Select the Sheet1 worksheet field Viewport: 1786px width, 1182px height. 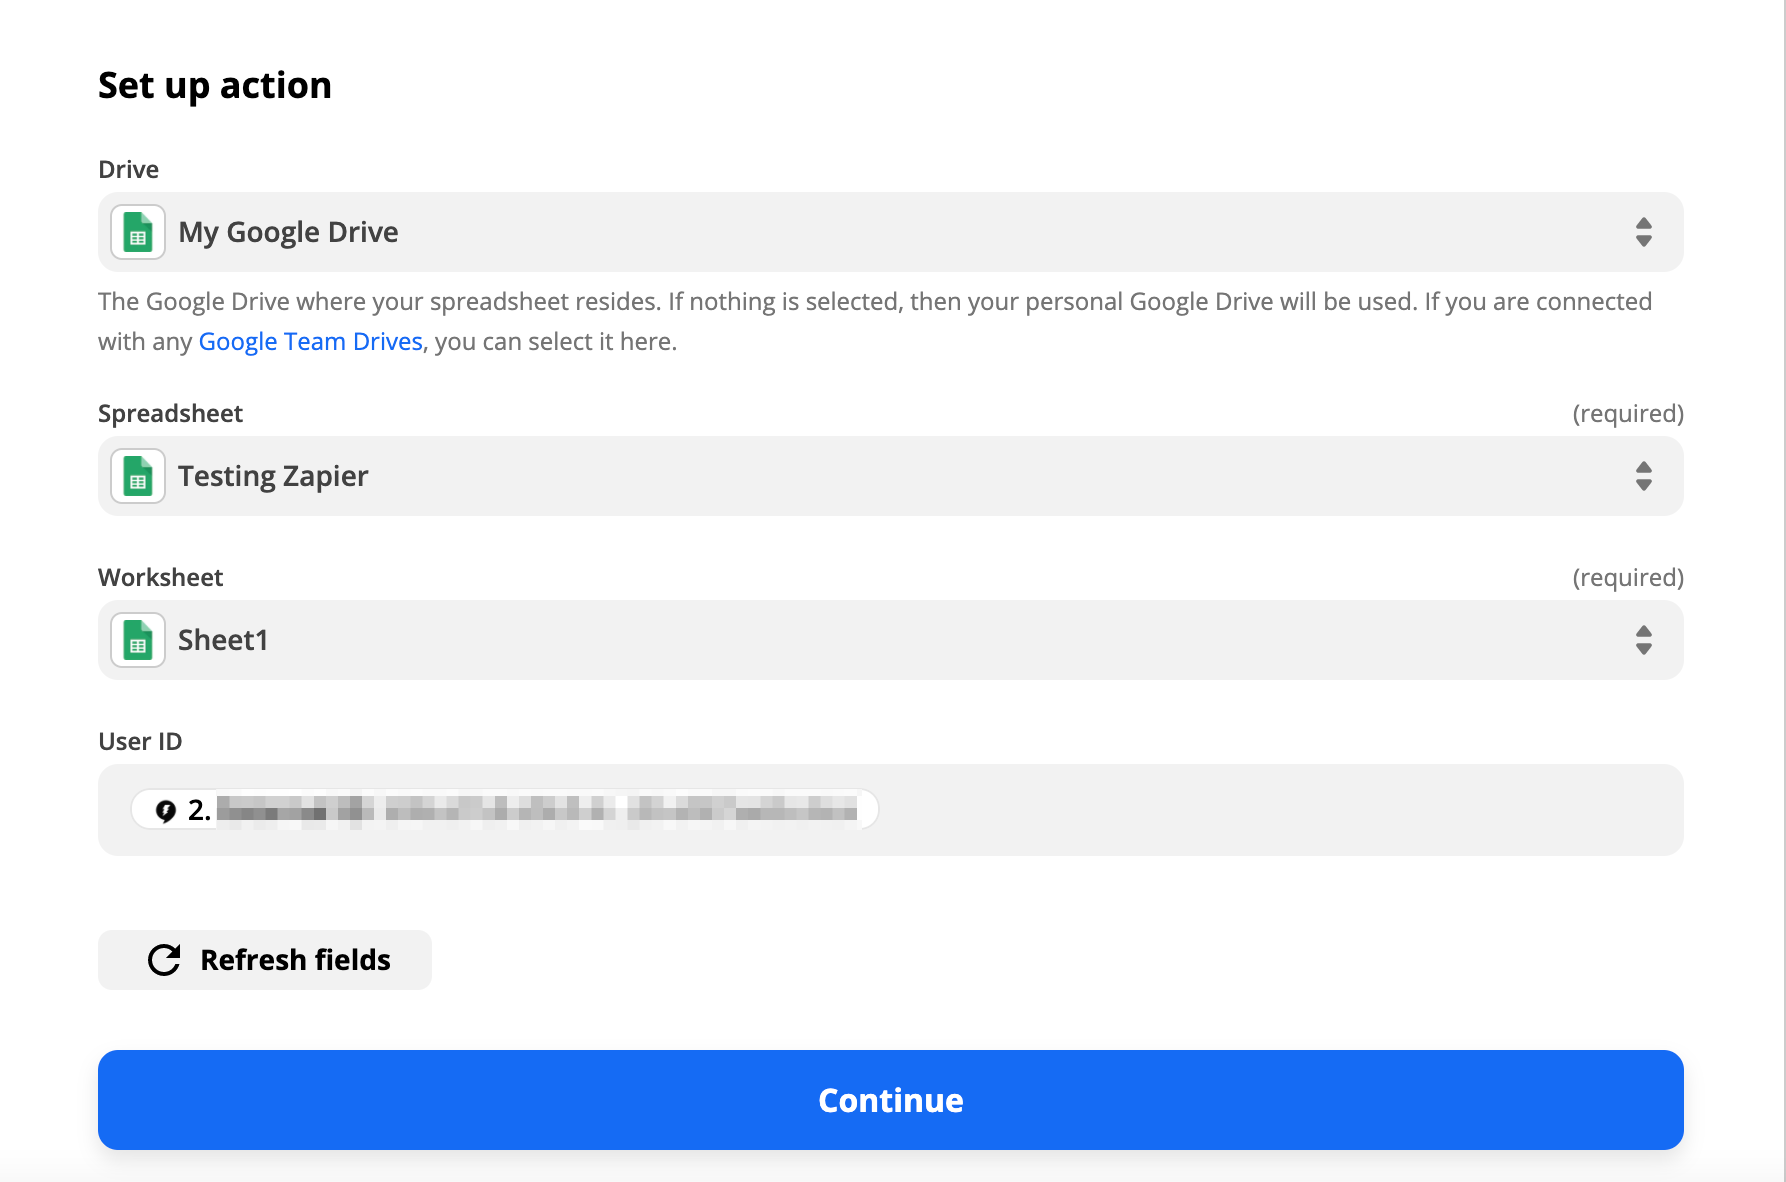(891, 640)
